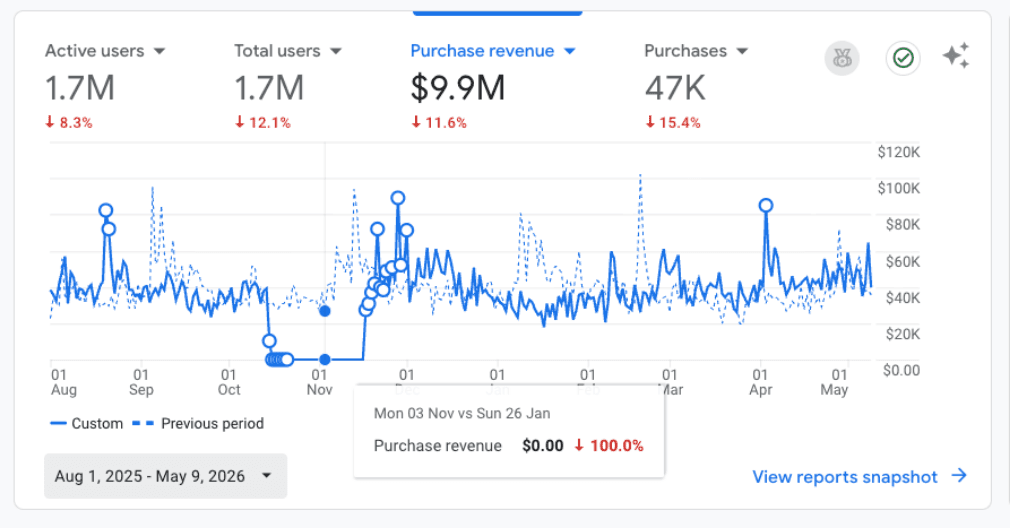Screen dimensions: 1010x529
Task: Click the tooltip date Mon 03 Nov vs Sun 26 Jan
Action: [x=462, y=413]
